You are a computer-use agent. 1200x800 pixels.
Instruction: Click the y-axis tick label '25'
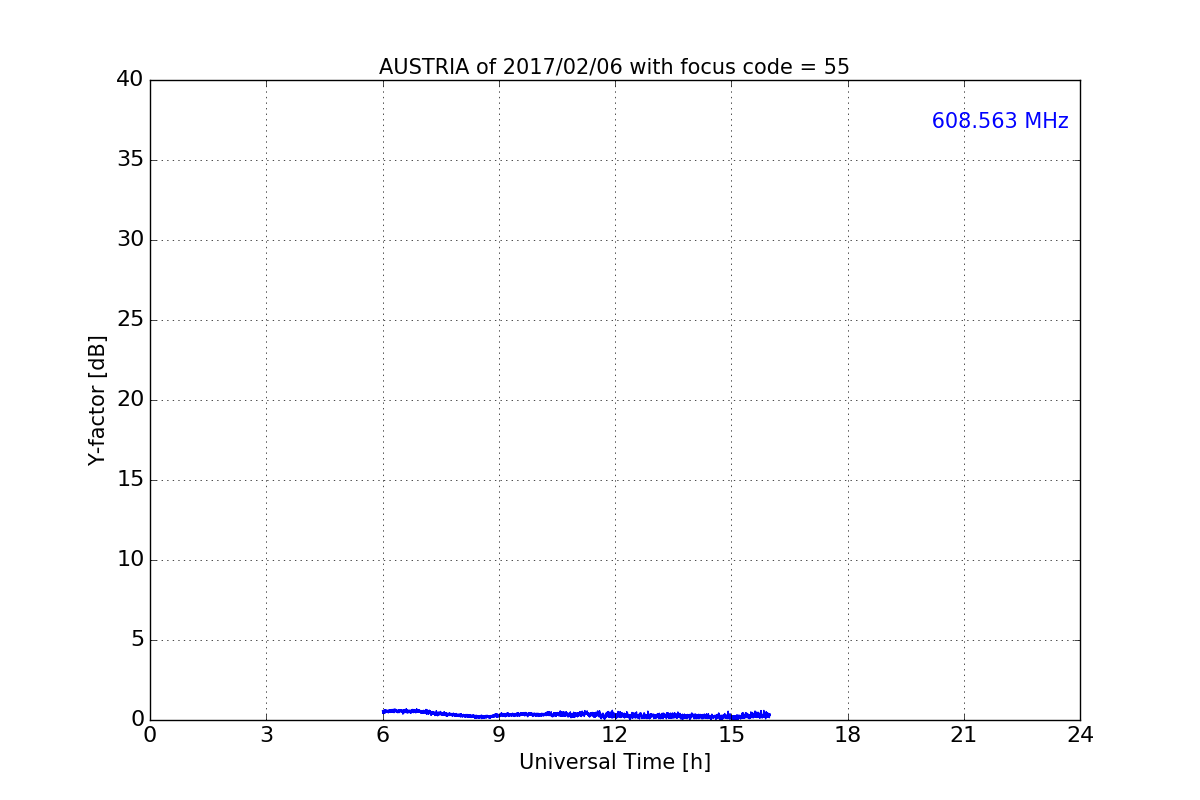coord(130,319)
